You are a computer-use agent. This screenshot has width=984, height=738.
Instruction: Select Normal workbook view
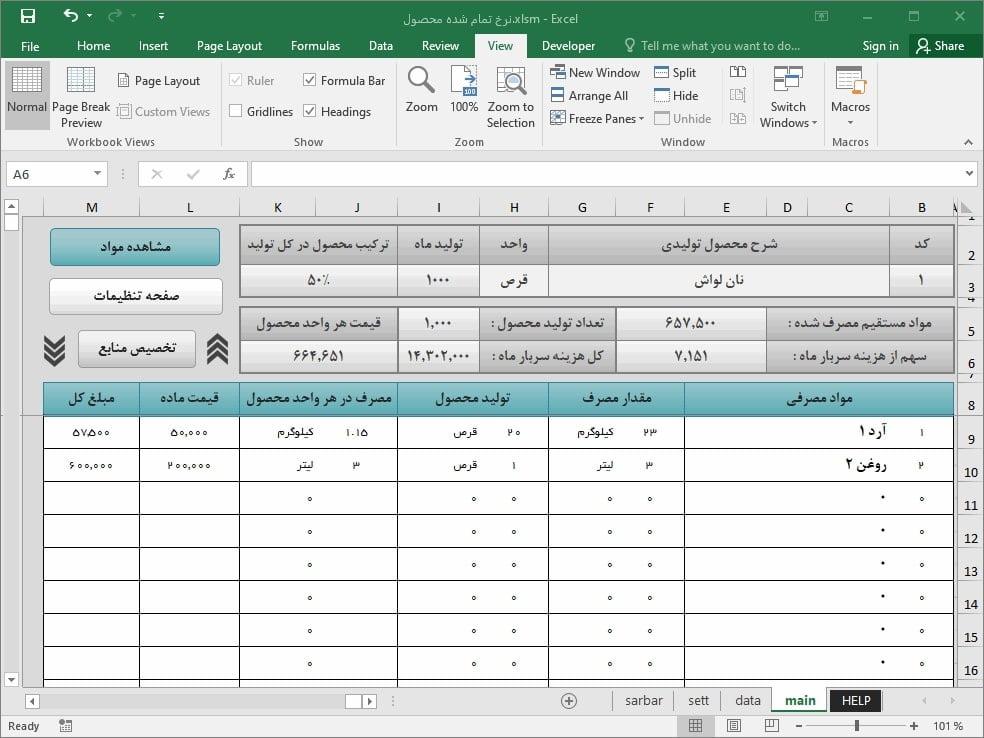click(27, 96)
